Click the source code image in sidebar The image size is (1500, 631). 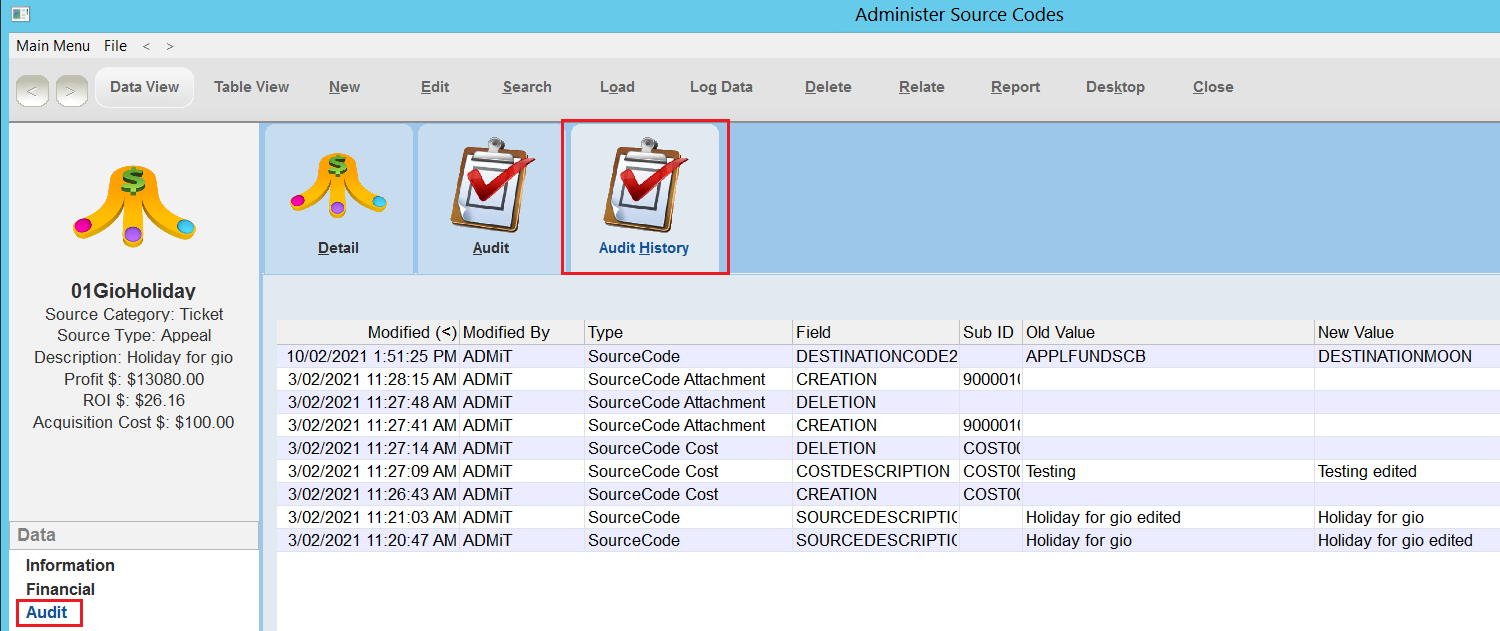click(x=134, y=205)
